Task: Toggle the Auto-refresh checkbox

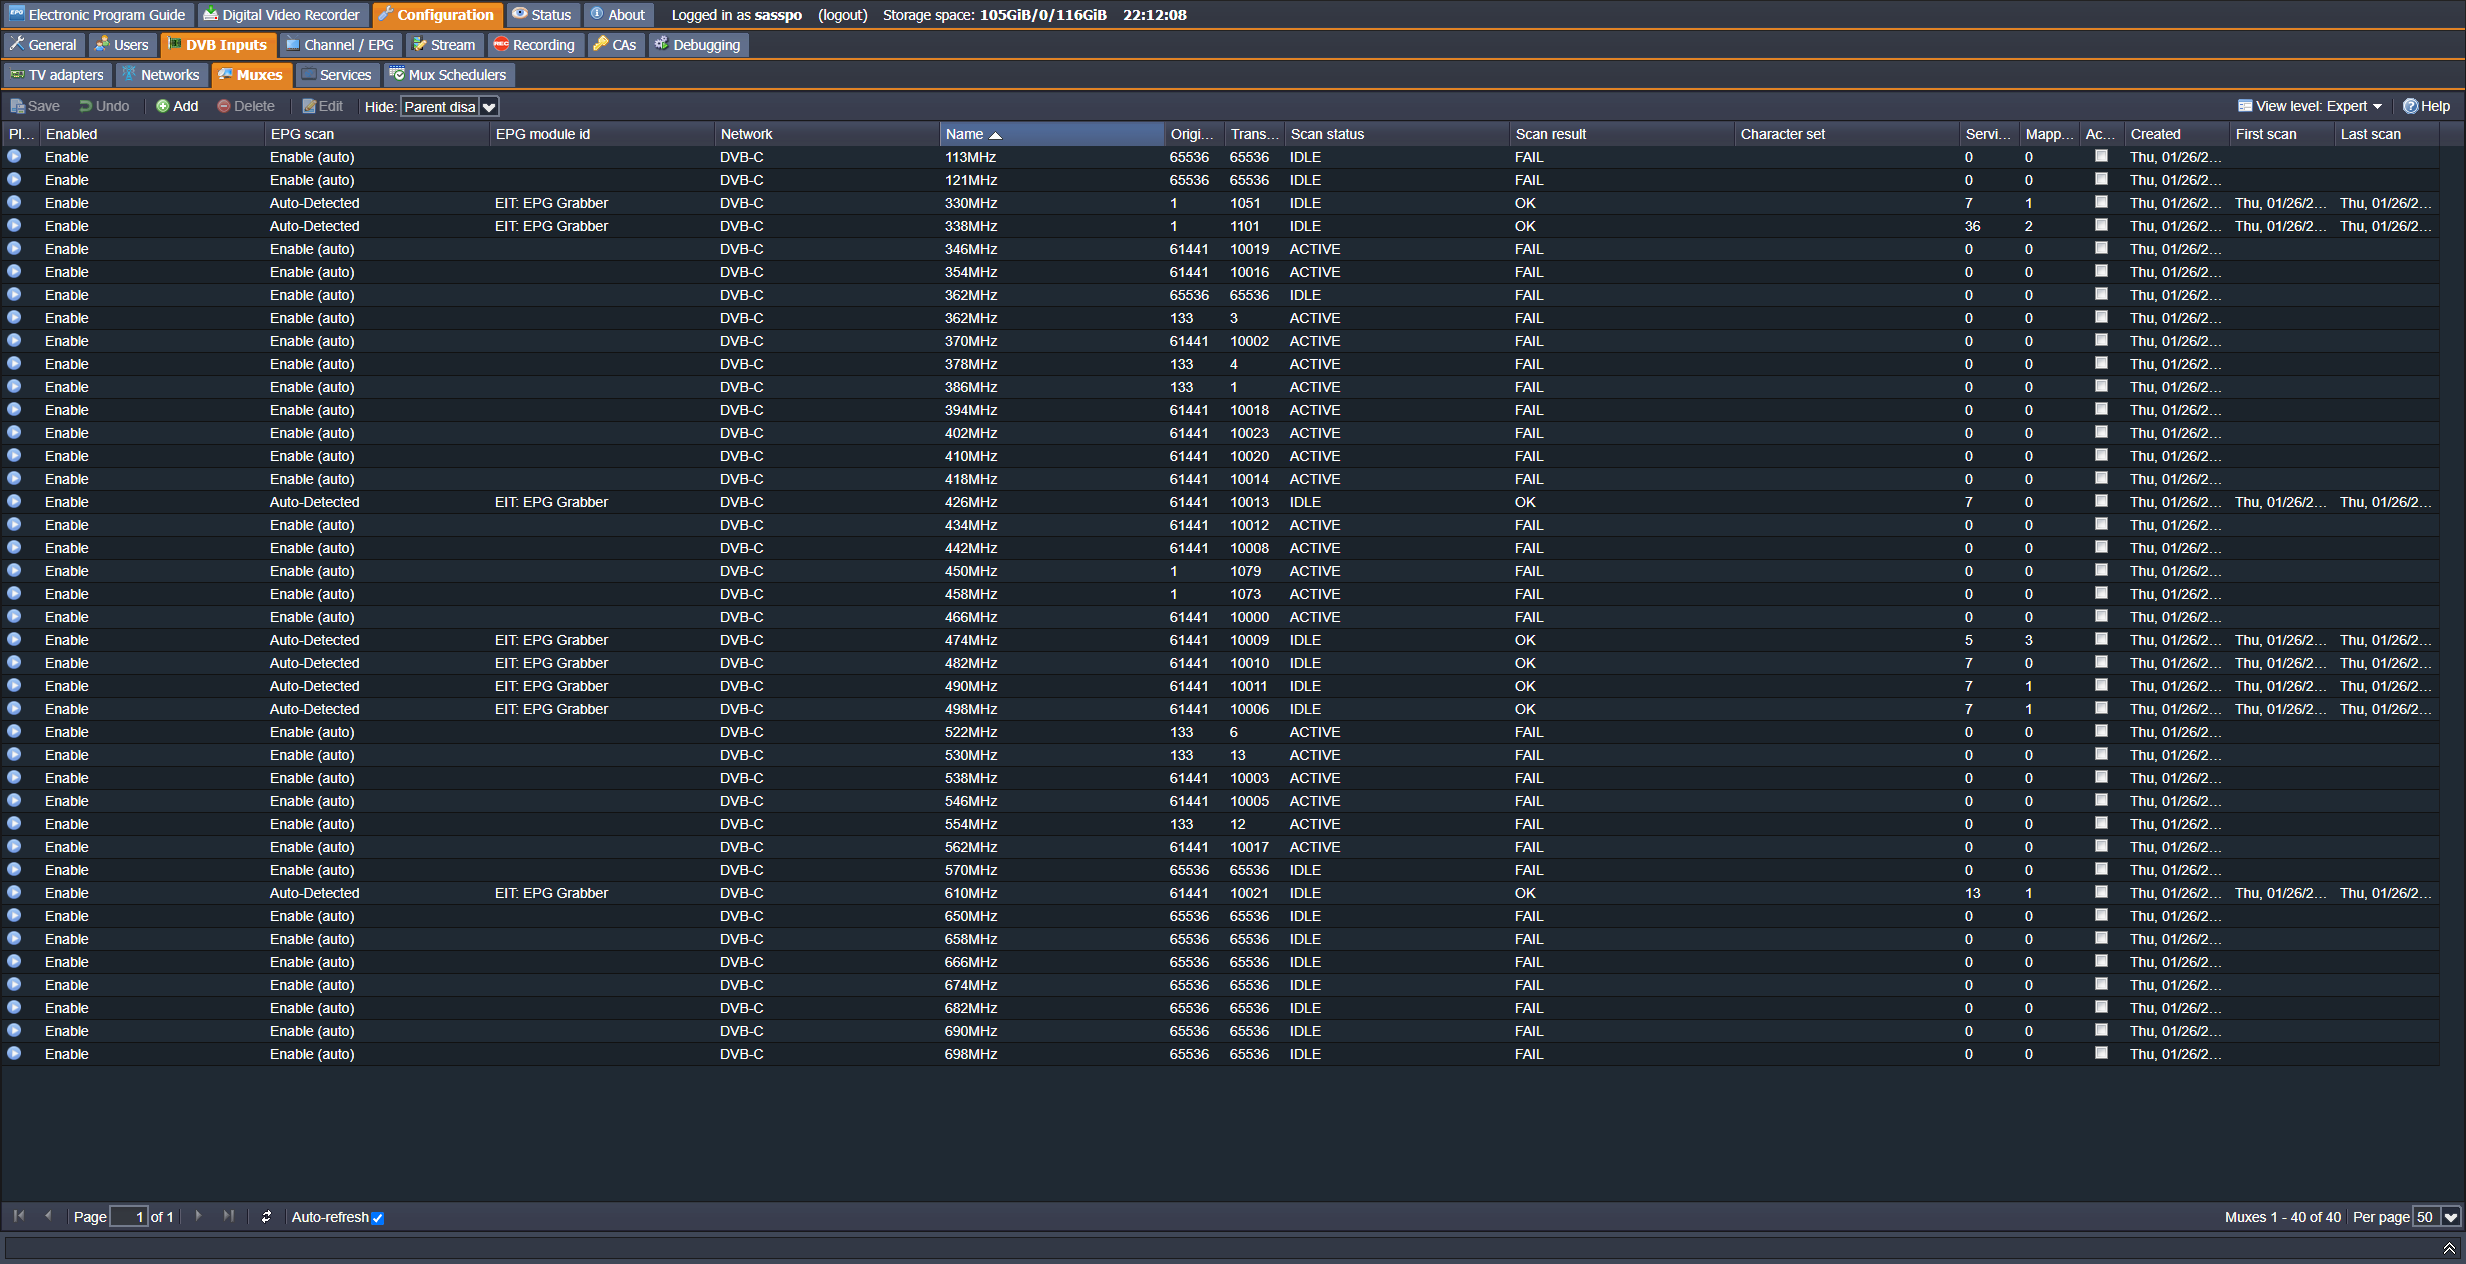Action: (378, 1218)
